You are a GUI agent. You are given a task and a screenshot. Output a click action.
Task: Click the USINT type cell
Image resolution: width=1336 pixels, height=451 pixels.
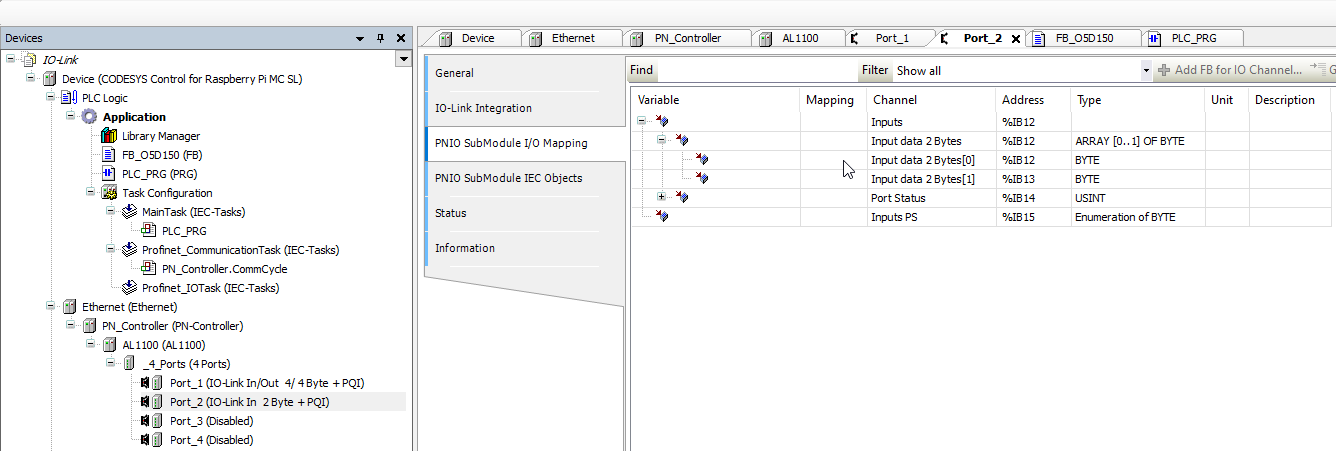[1138, 198]
